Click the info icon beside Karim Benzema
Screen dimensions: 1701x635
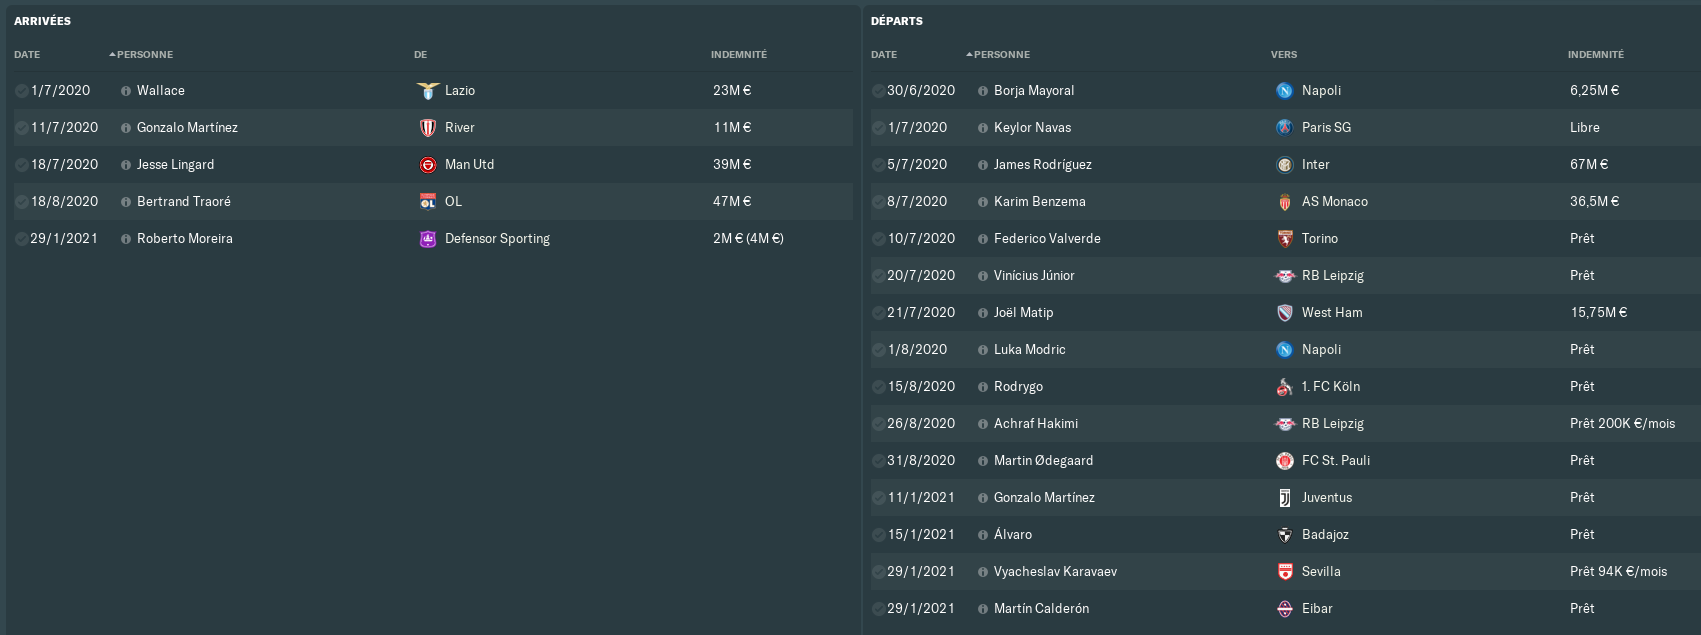click(983, 202)
